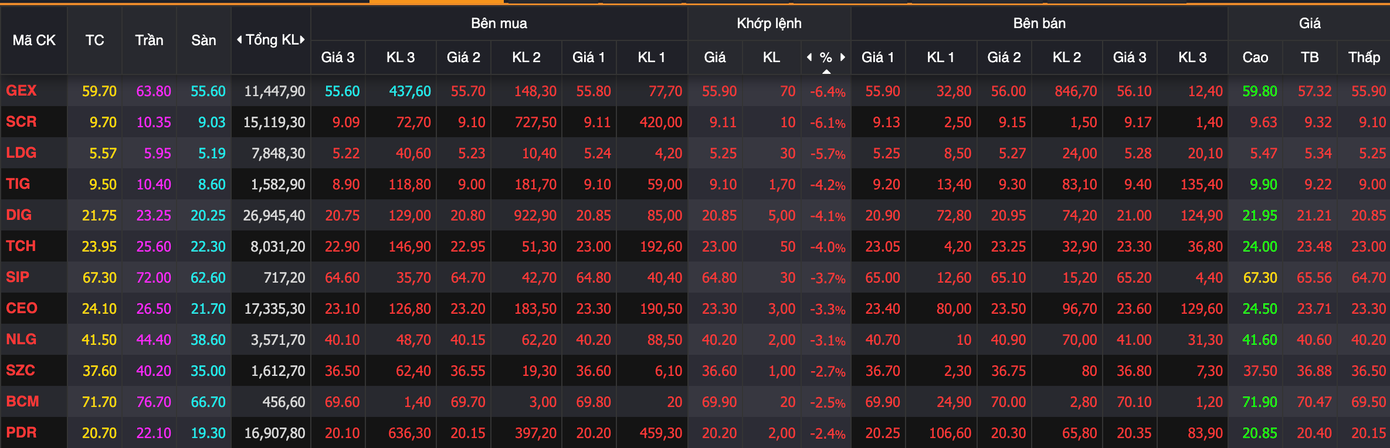Click the Thấp column header
The image size is (1390, 448).
tap(1363, 57)
